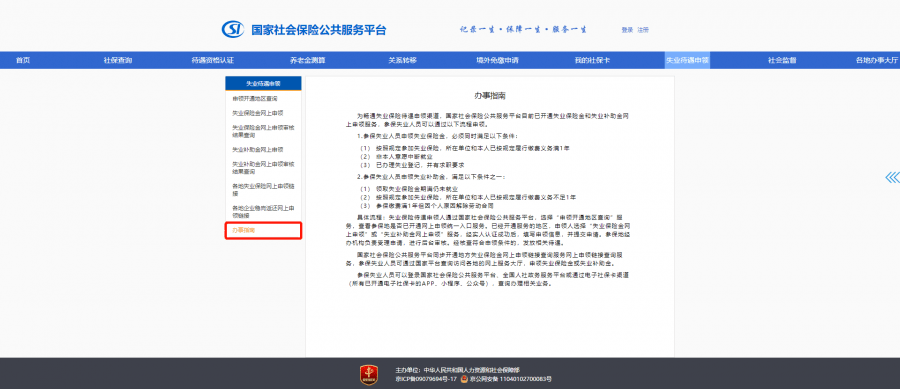Click the line 1.参保失业人员申领失业保险金

(x=437, y=136)
